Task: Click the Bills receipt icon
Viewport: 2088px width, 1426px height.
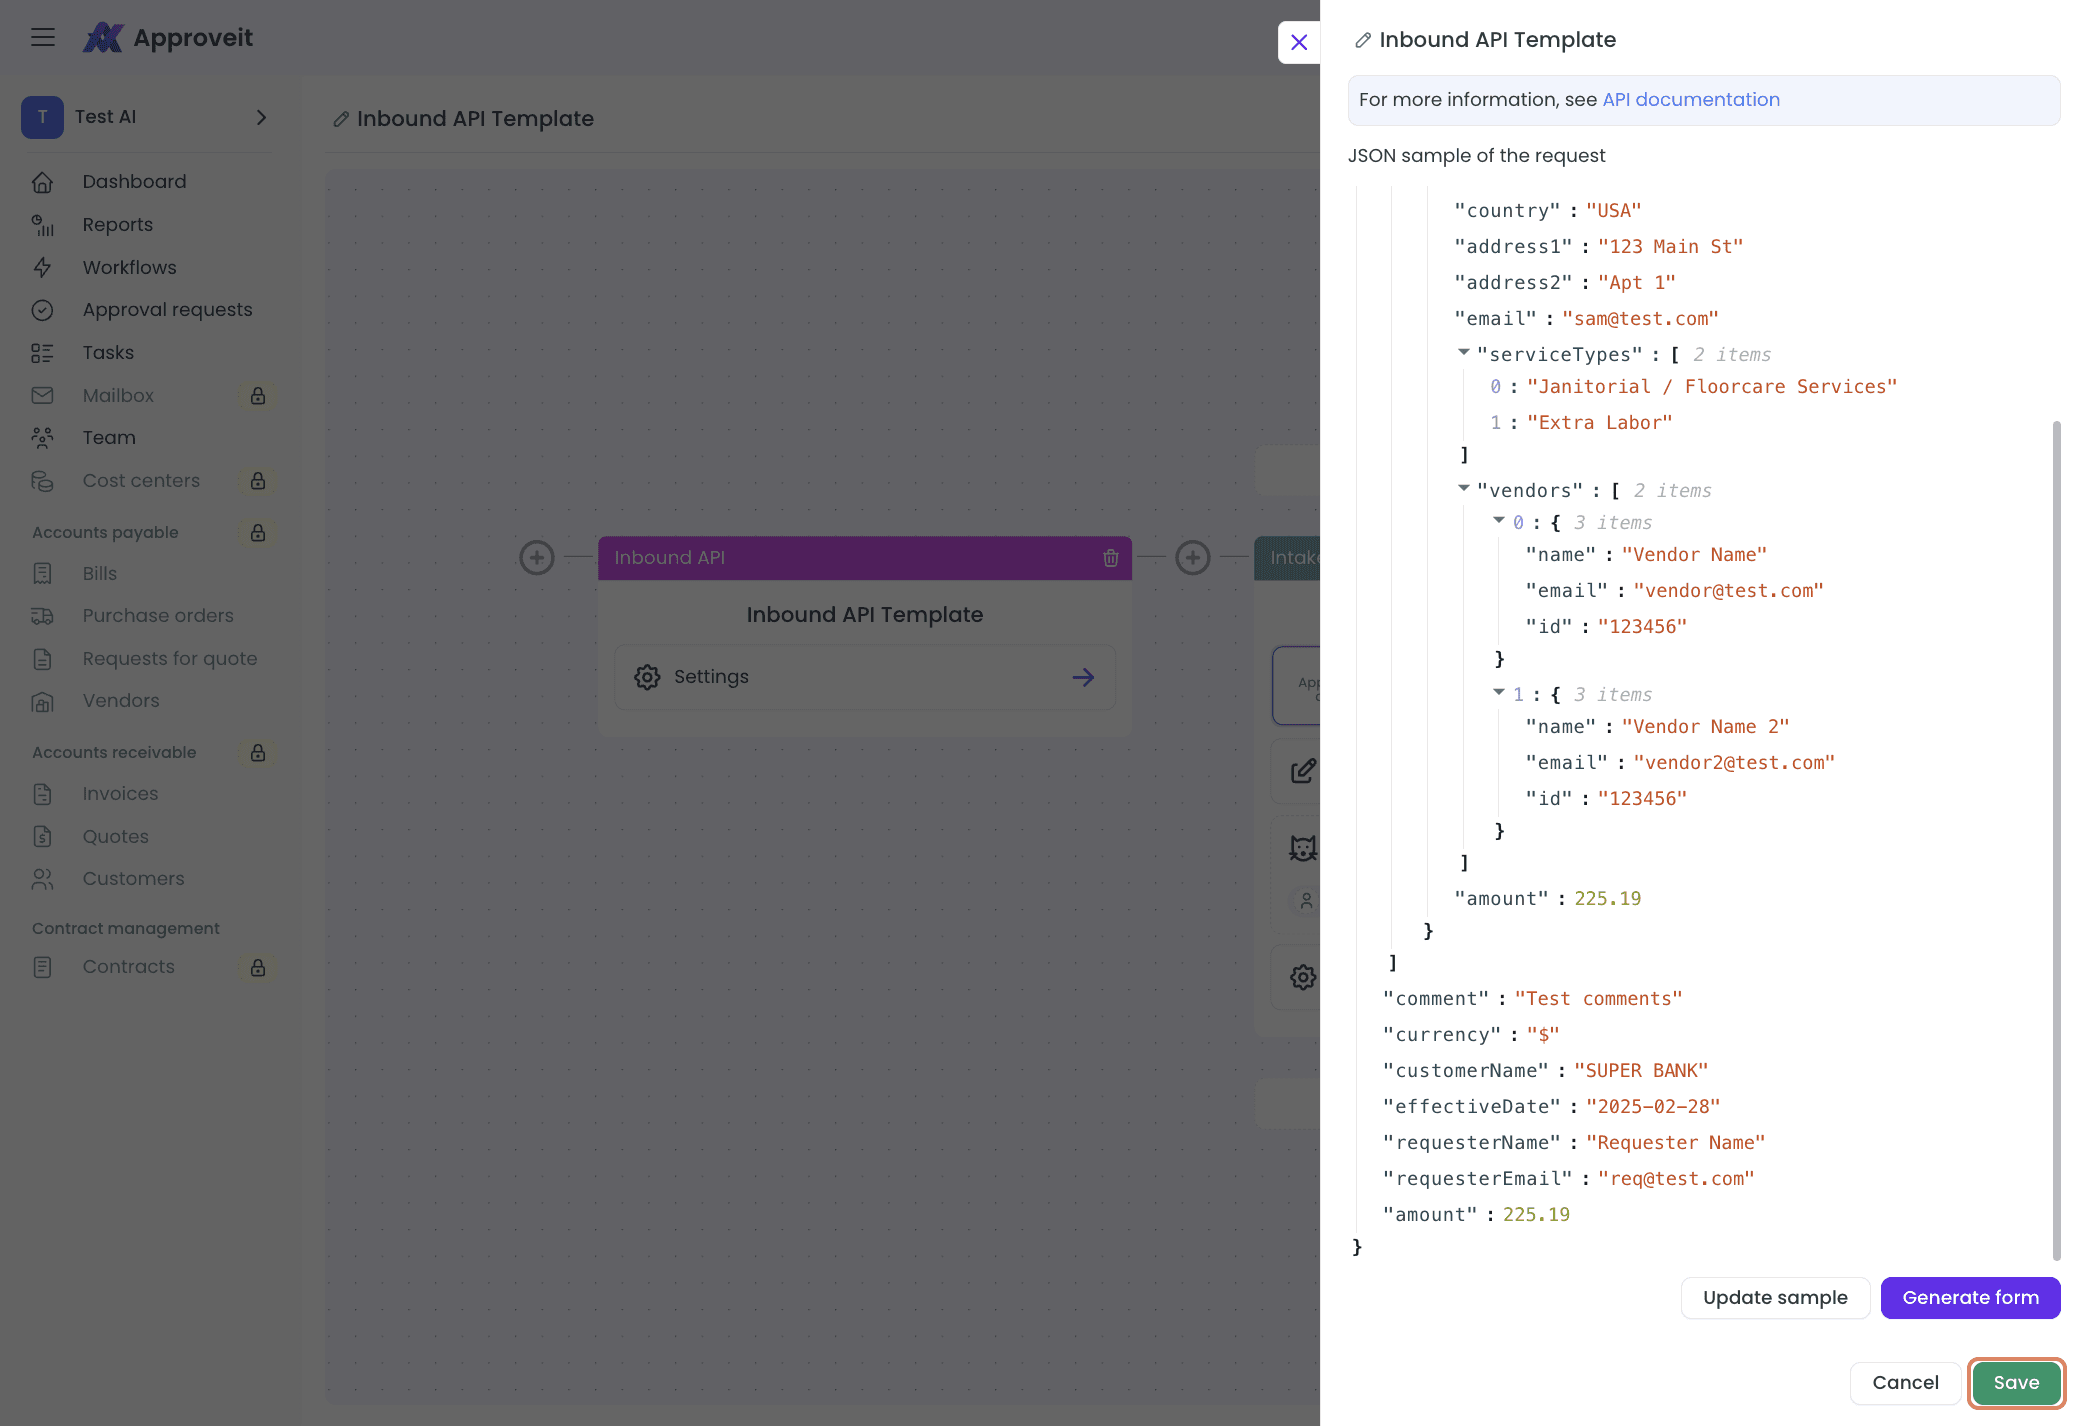Action: click(x=42, y=574)
